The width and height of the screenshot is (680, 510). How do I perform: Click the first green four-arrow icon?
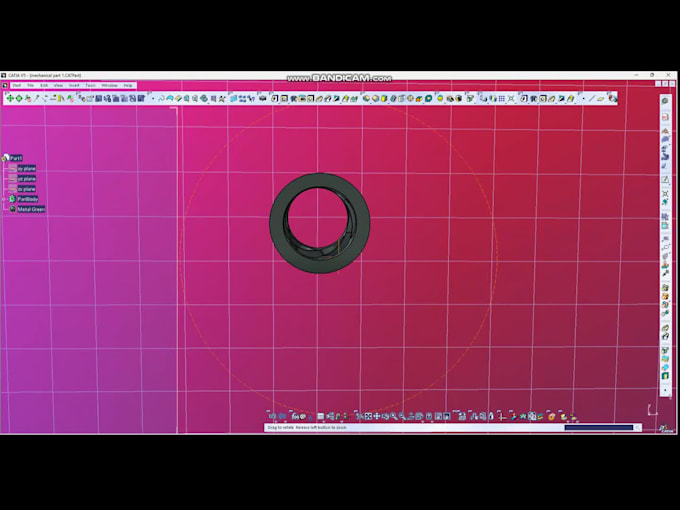10,99
